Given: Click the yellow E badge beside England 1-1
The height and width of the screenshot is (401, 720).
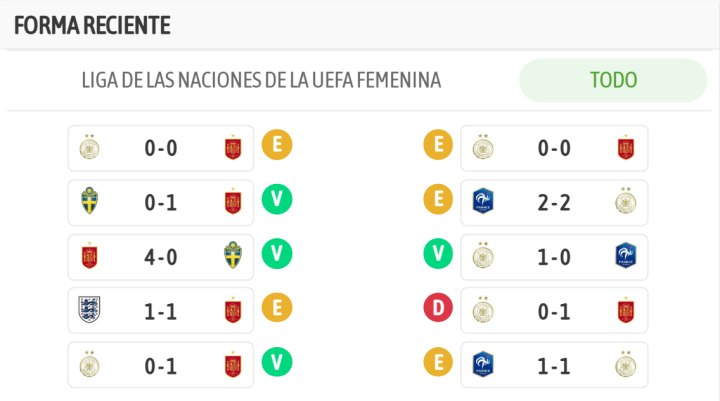Looking at the screenshot, I should pyautogui.click(x=277, y=309).
